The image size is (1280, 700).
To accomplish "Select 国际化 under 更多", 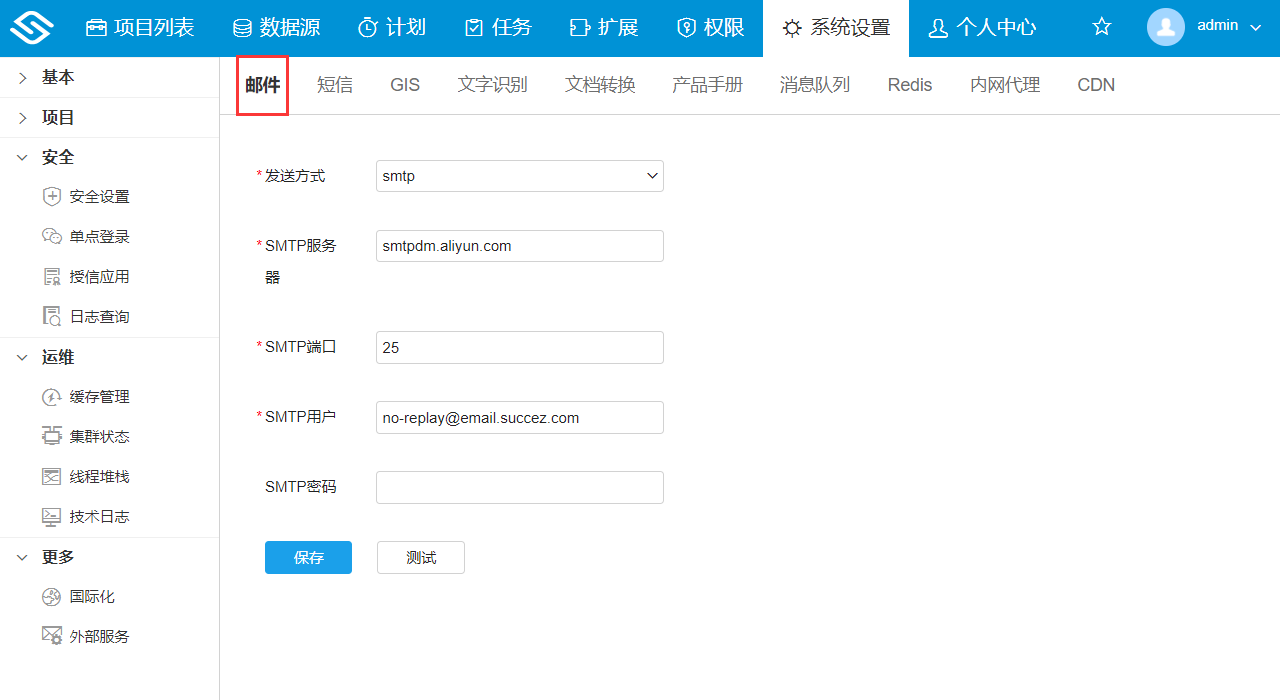I will tap(92, 597).
